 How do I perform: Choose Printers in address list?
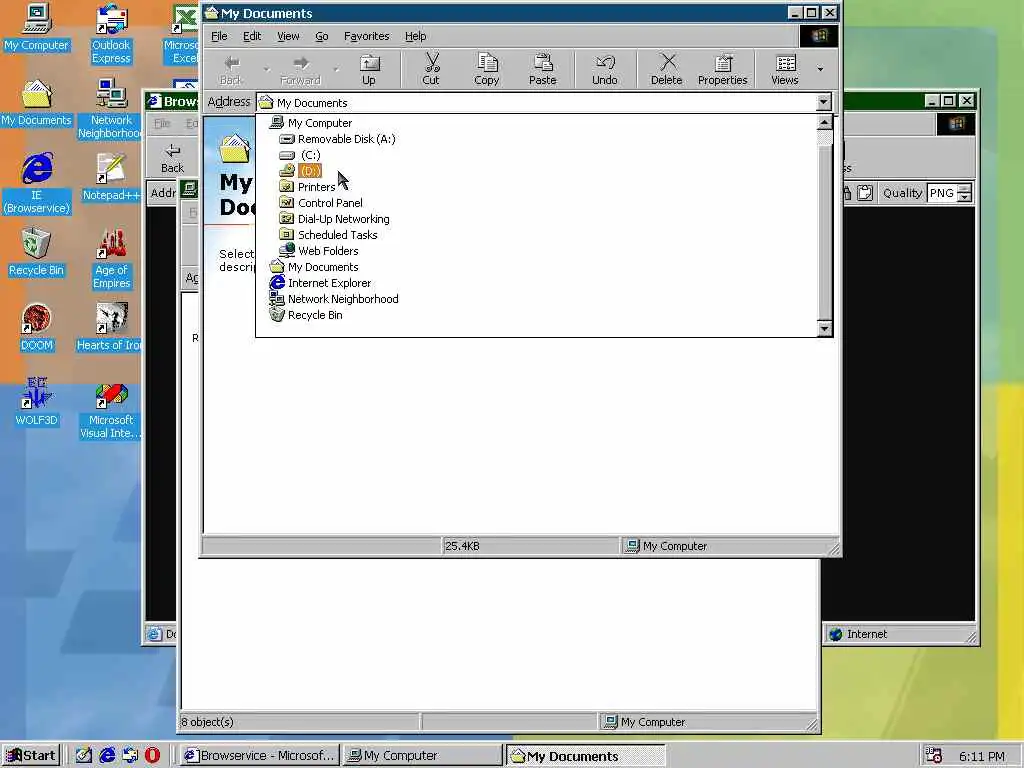pos(316,187)
